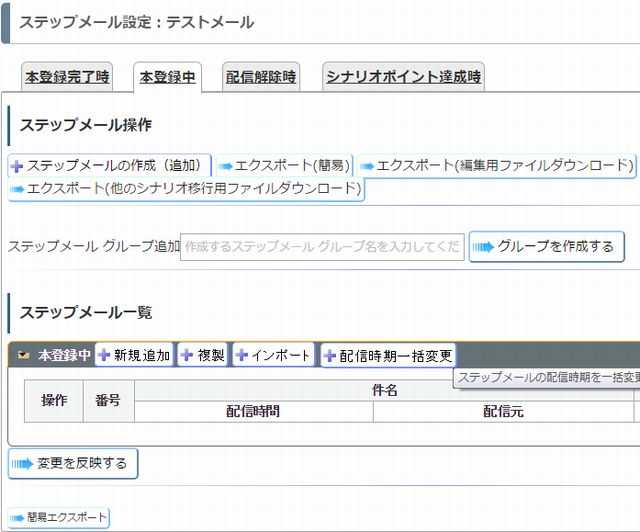Click the ステップメール グループ追加 label
Image resolution: width=640 pixels, height=532 pixels.
pyautogui.click(x=94, y=247)
